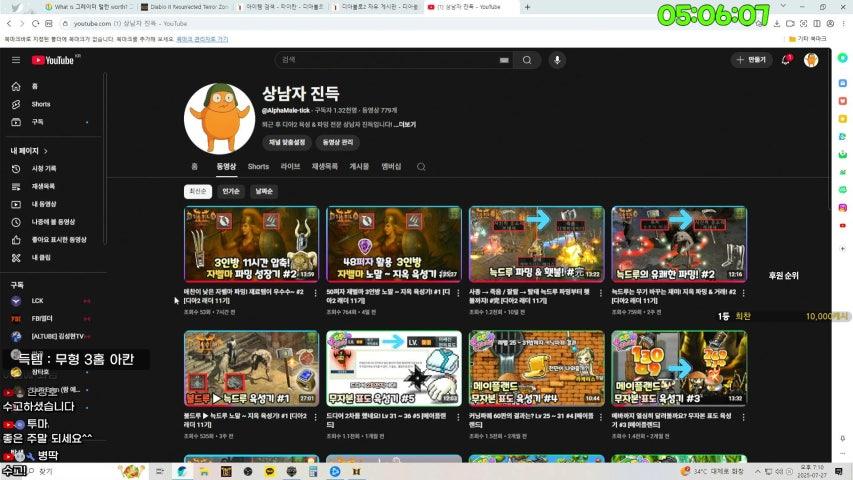Open the 기타 북마크 folder
The image size is (853, 480).
tap(808, 39)
